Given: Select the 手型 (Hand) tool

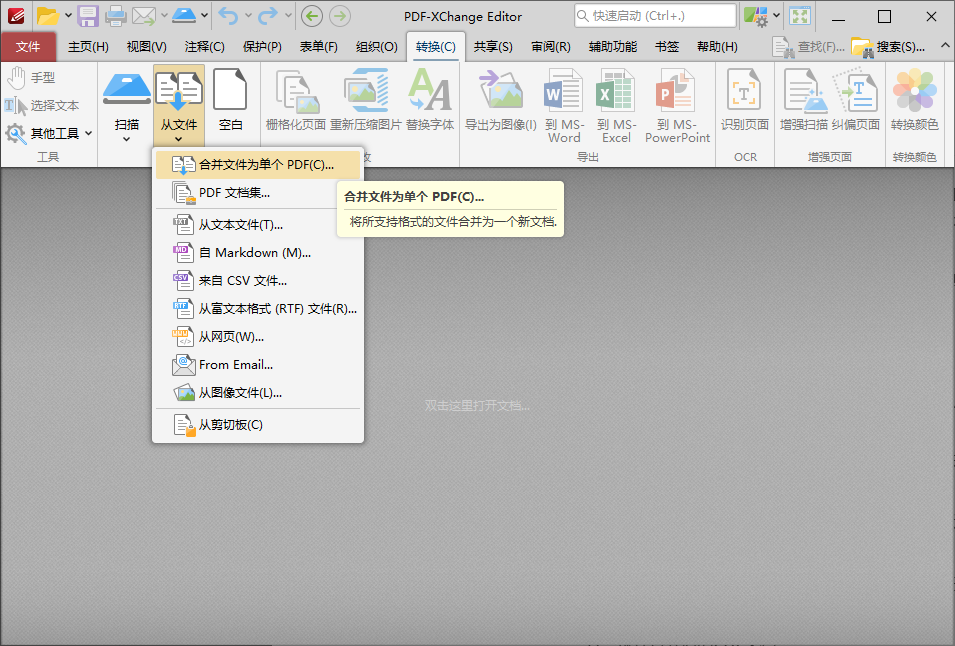Looking at the screenshot, I should pos(35,76).
